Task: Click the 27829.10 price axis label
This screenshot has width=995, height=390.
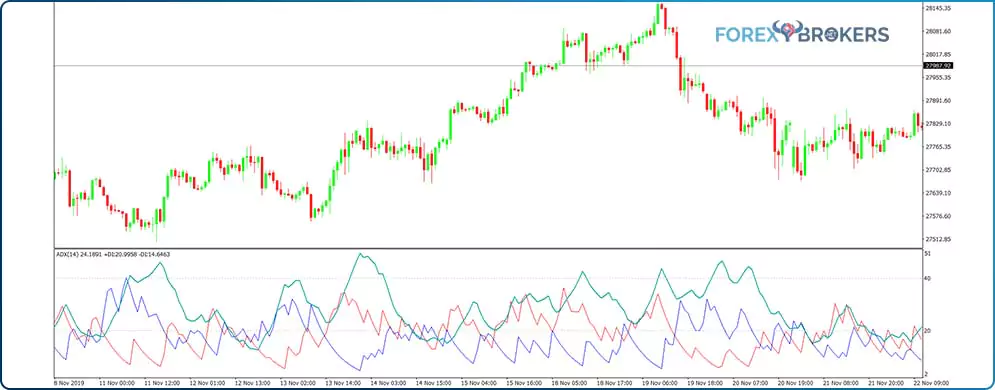Action: pos(939,124)
